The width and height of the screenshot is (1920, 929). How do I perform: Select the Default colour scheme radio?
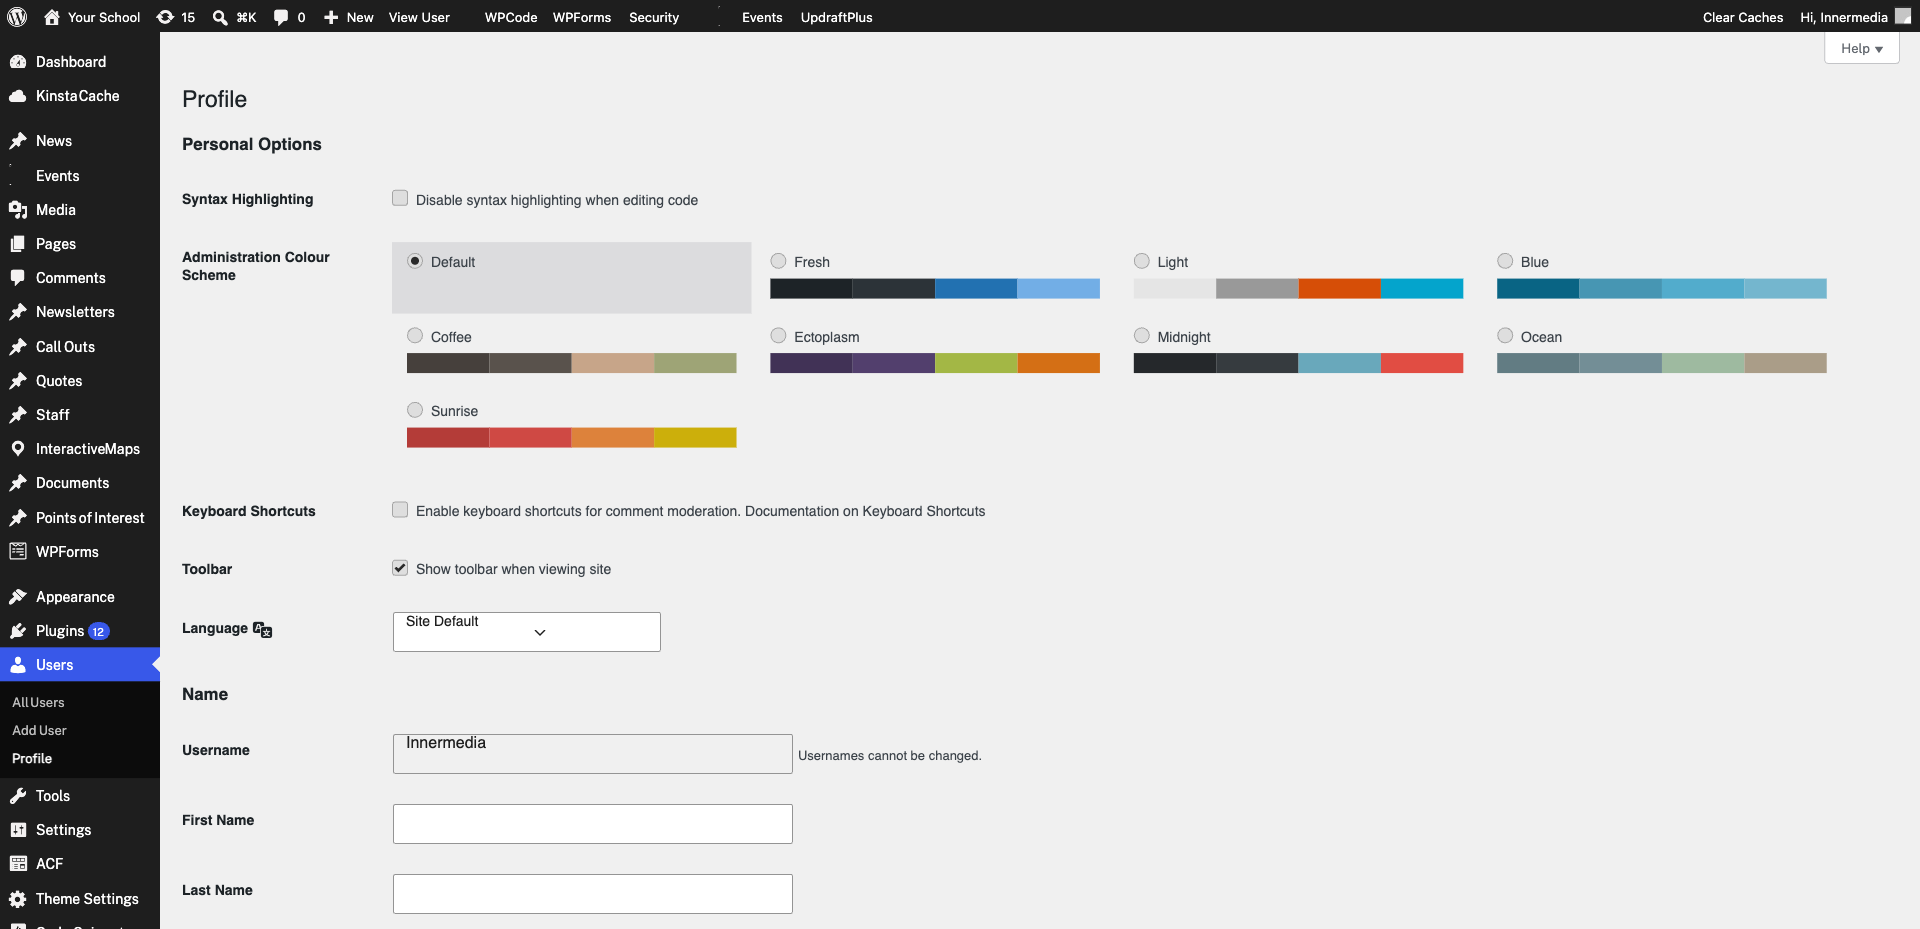[x=415, y=261]
